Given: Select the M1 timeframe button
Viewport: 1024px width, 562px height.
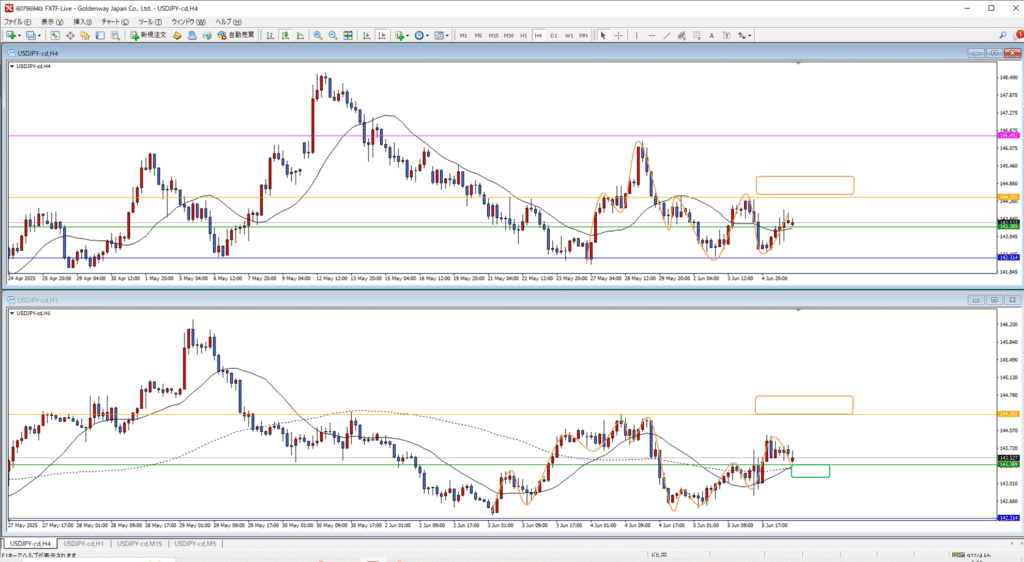Looking at the screenshot, I should point(463,35).
